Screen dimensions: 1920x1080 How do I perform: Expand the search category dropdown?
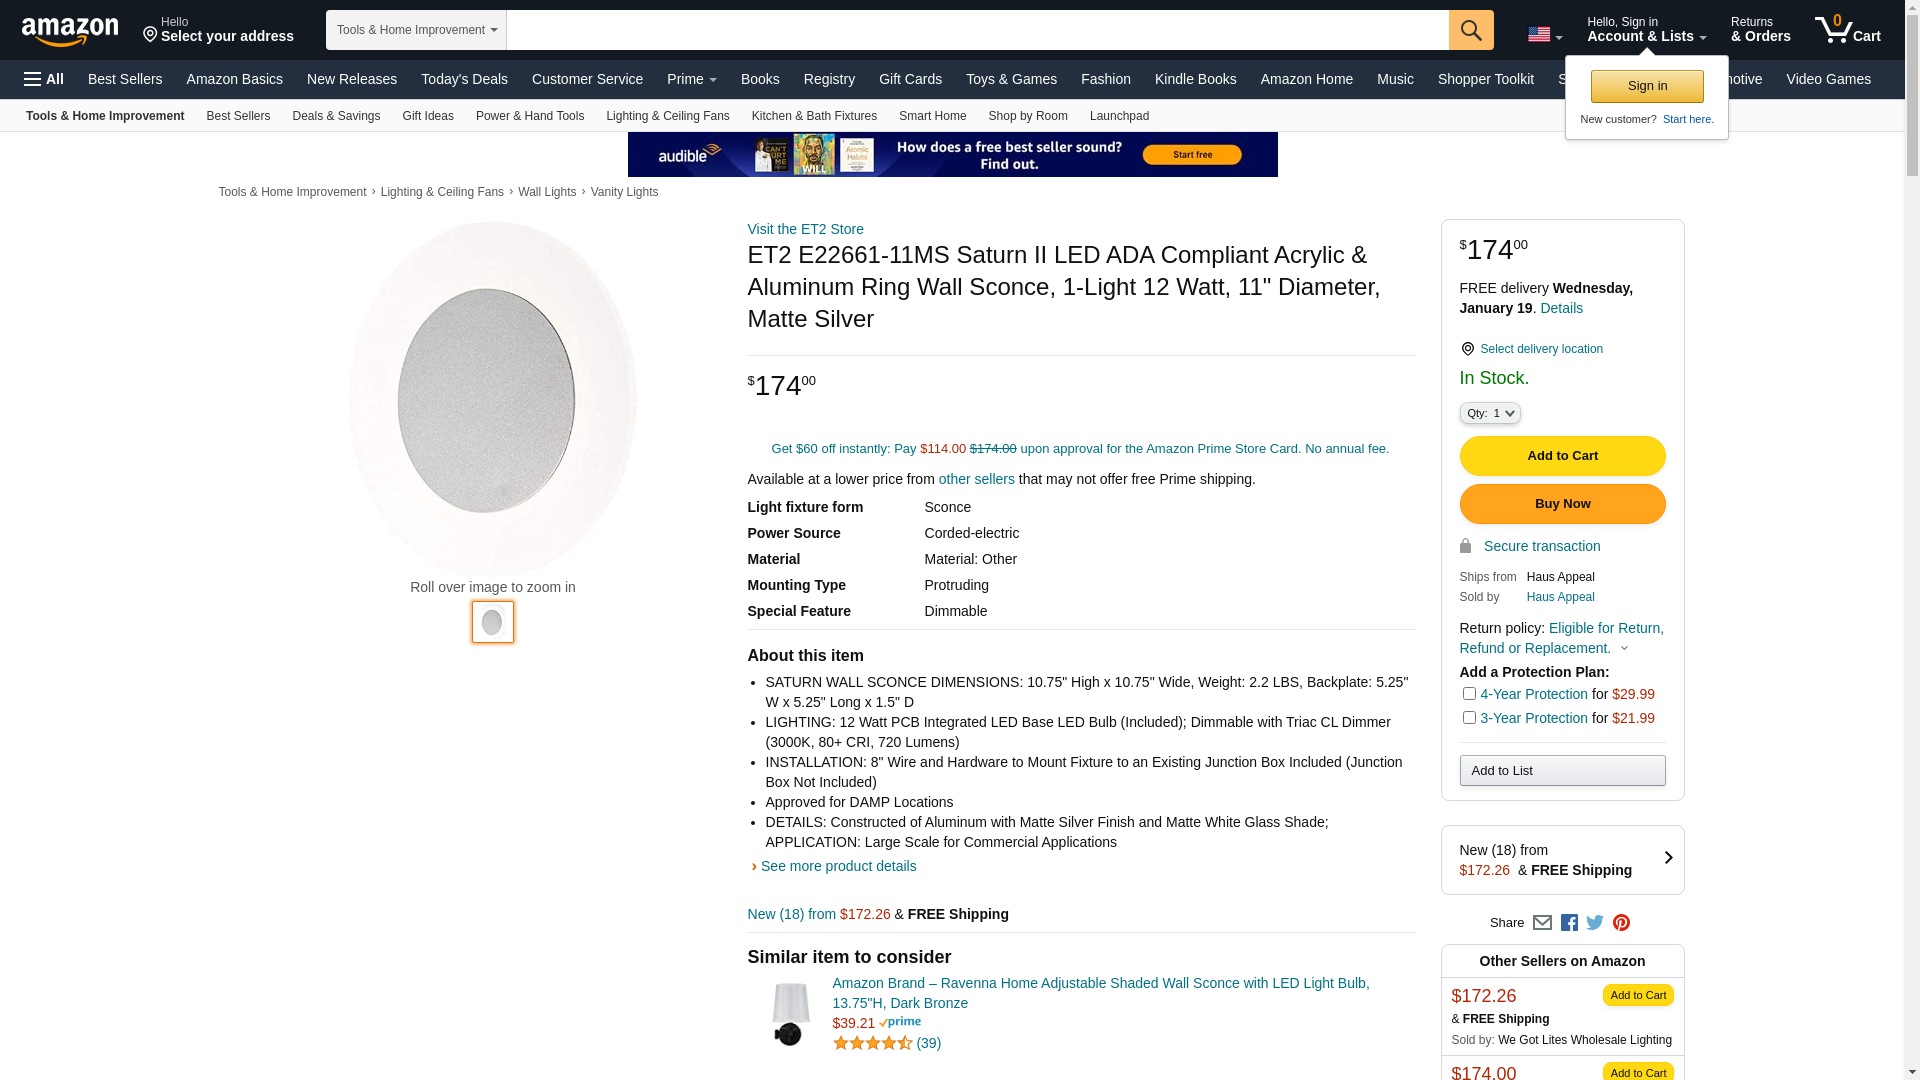[x=416, y=30]
